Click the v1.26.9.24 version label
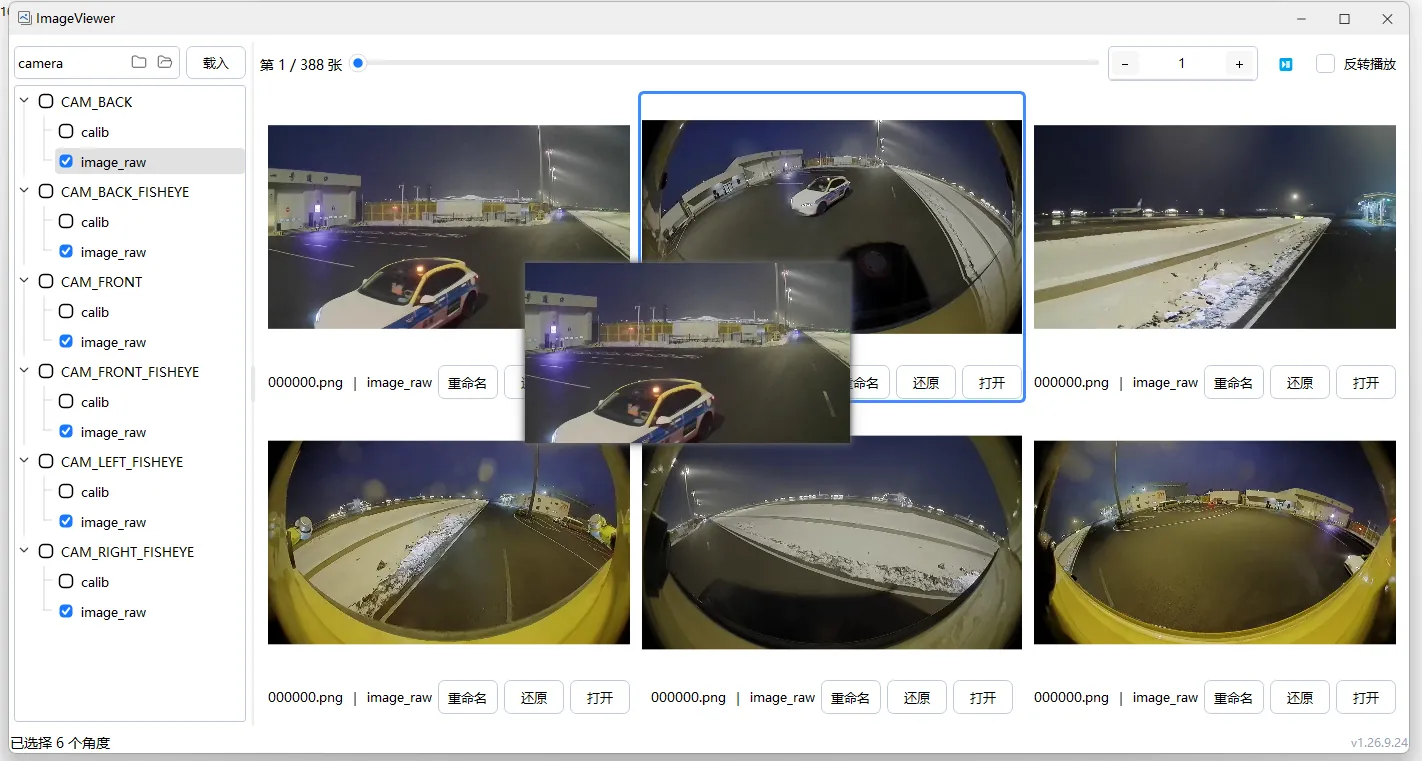Image resolution: width=1422 pixels, height=761 pixels. pyautogui.click(x=1379, y=743)
